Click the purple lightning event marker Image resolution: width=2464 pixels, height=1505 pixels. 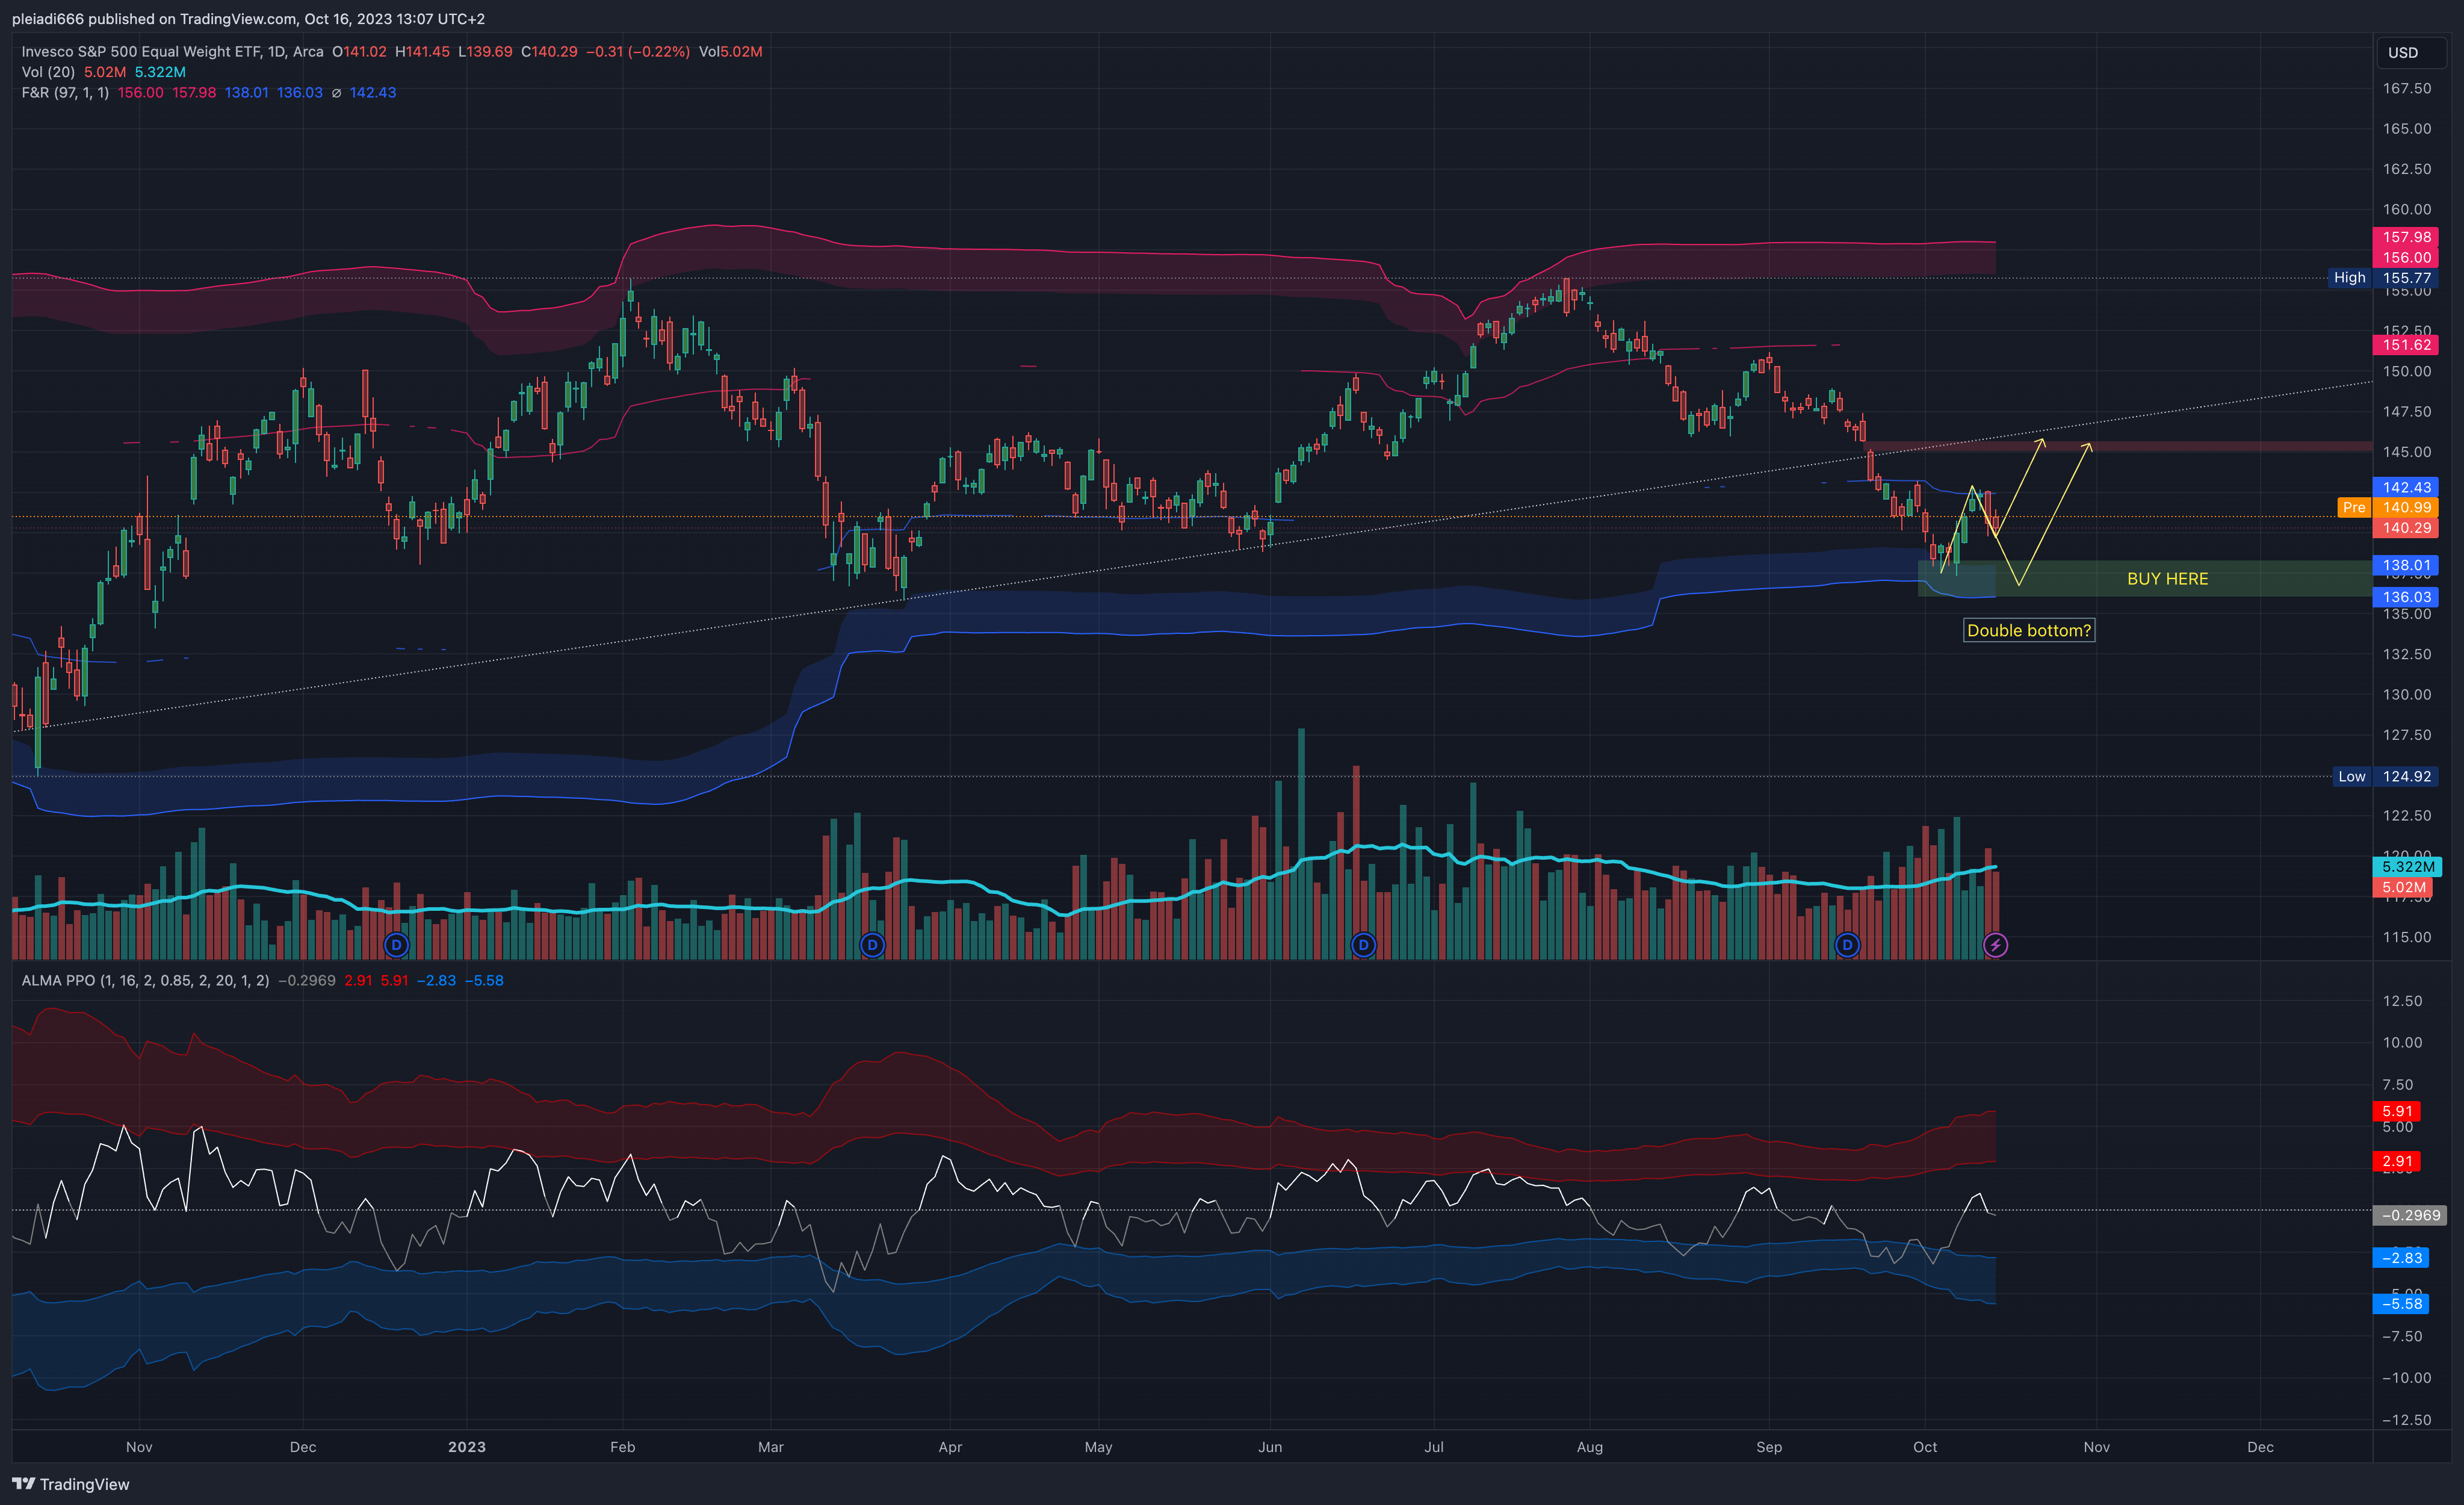click(1995, 945)
